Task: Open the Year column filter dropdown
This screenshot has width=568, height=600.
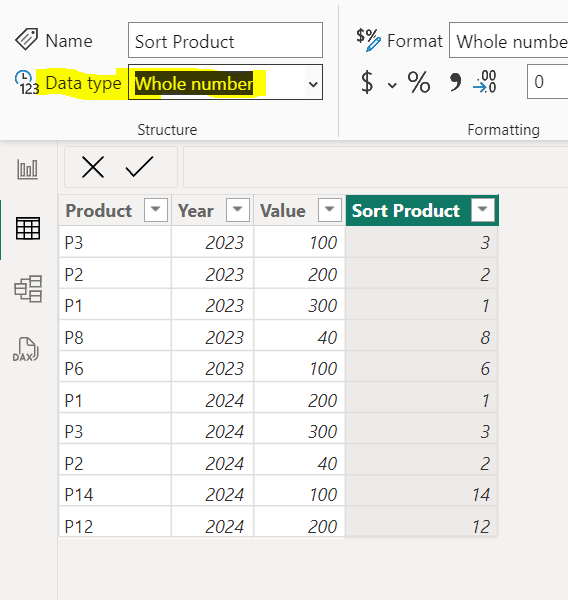Action: (x=238, y=210)
